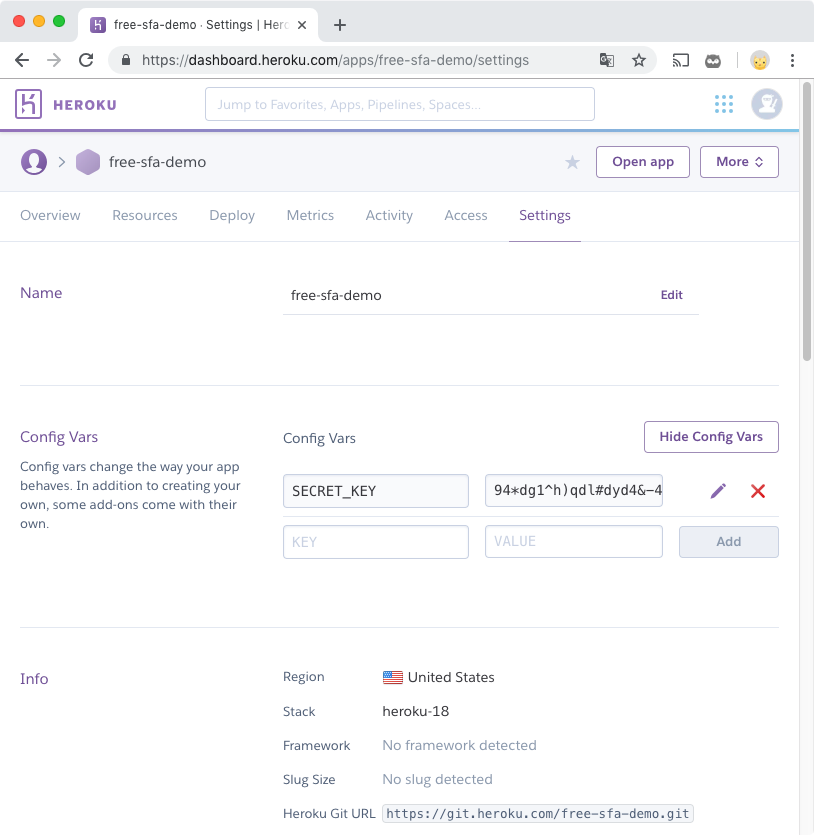Bookmark this page with Chrome star
Viewport: 814px width, 835px height.
coord(639,60)
